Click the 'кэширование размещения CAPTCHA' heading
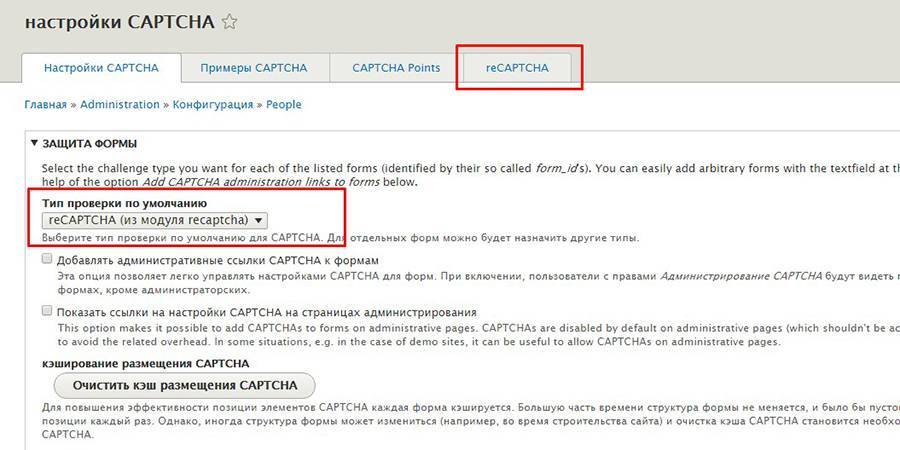Viewport: 900px width, 450px height. pyautogui.click(x=146, y=363)
